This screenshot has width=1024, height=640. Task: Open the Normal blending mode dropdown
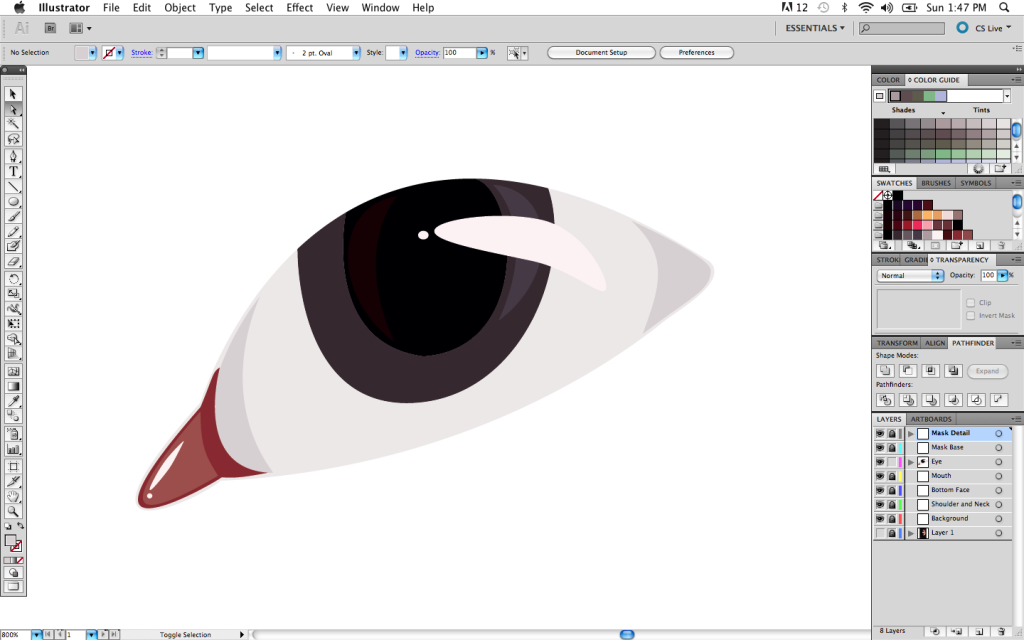point(910,275)
